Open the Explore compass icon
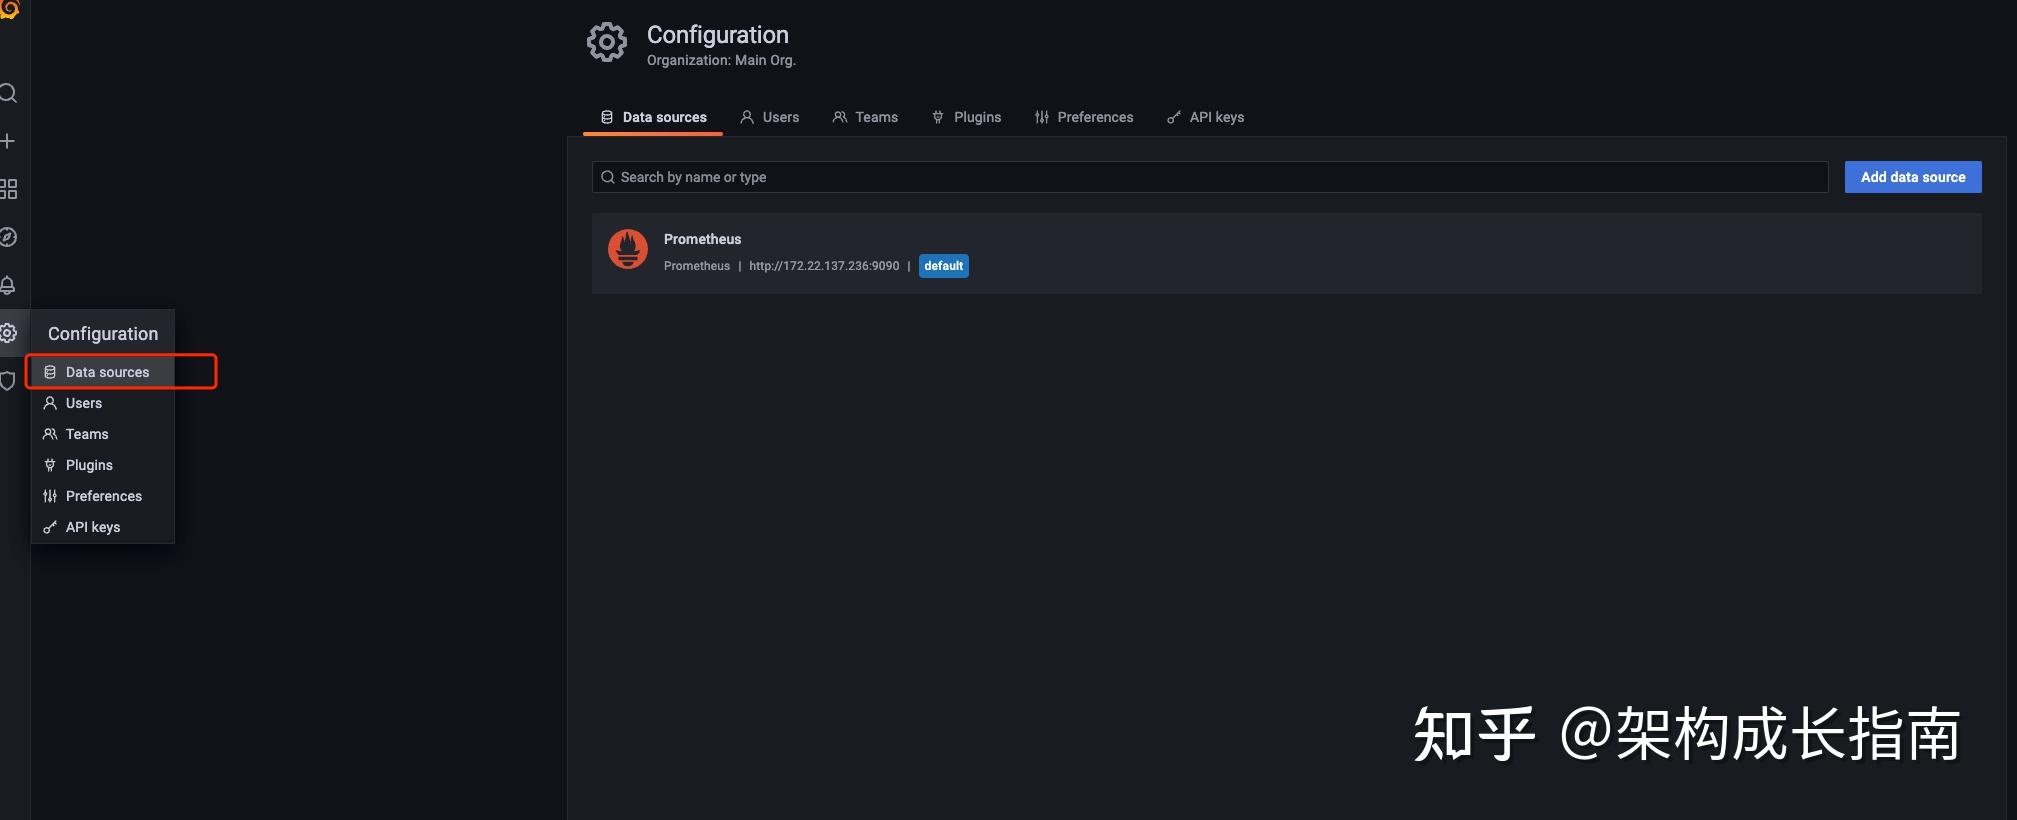Image resolution: width=2017 pixels, height=820 pixels. click(x=8, y=237)
